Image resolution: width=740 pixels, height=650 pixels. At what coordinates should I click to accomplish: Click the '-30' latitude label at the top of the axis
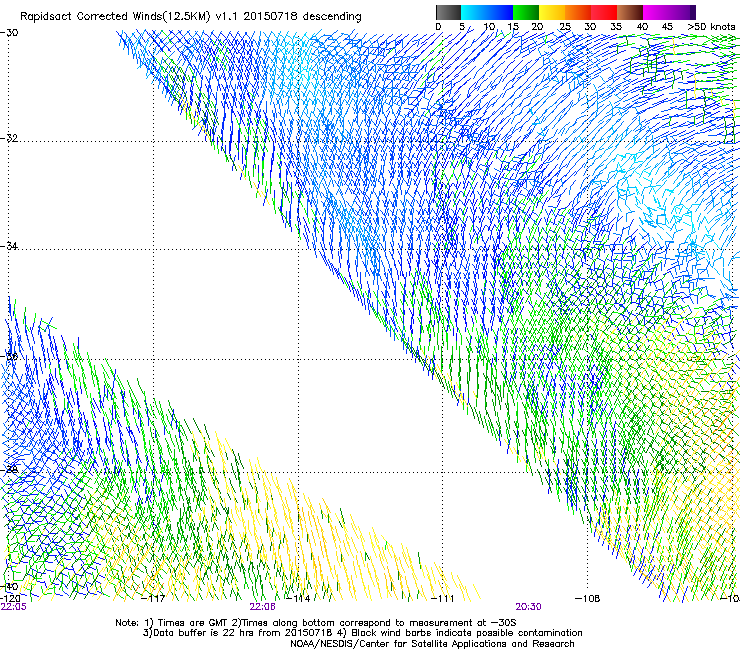pyautogui.click(x=9, y=33)
